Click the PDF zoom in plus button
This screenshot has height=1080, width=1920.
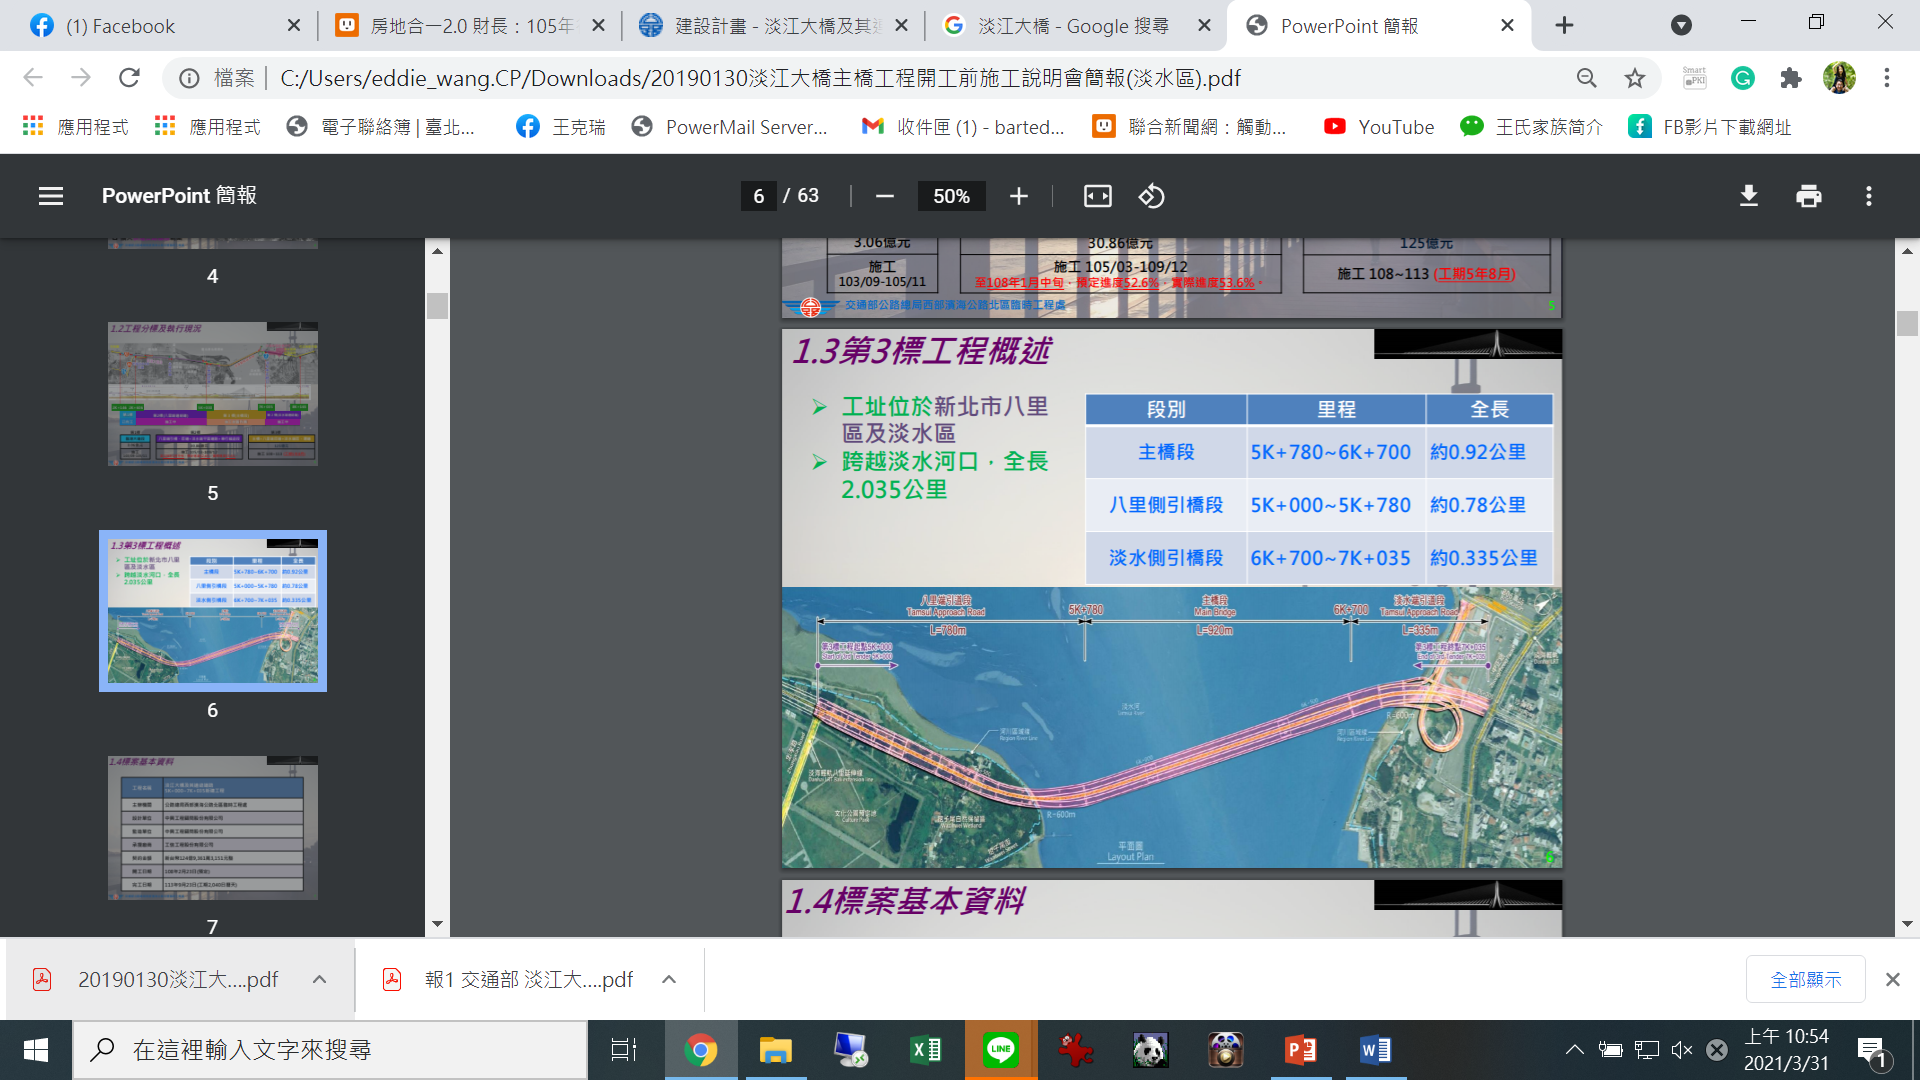[x=1018, y=196]
